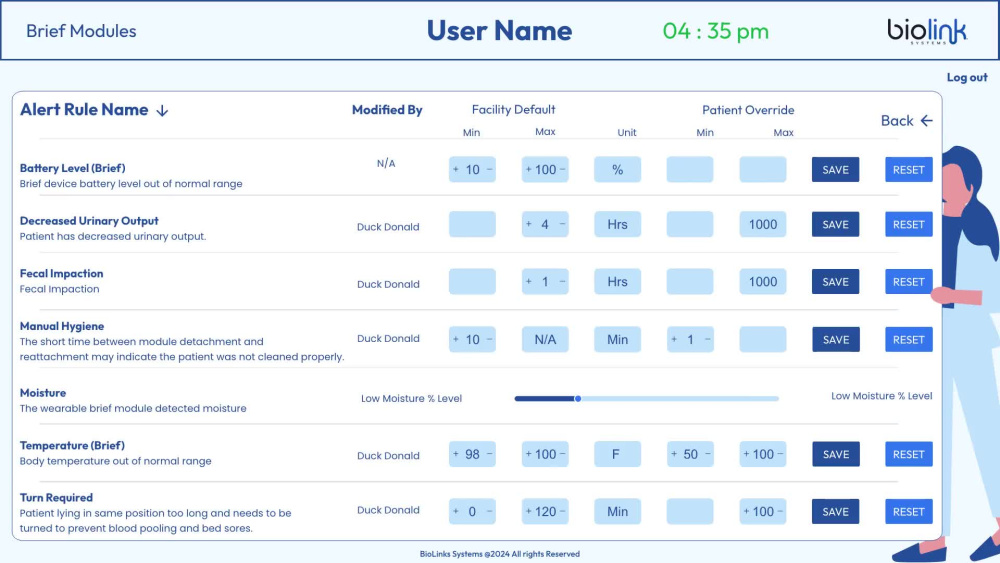Image resolution: width=1000 pixels, height=563 pixels.
Task: Click the Facility Default column header
Action: click(513, 110)
